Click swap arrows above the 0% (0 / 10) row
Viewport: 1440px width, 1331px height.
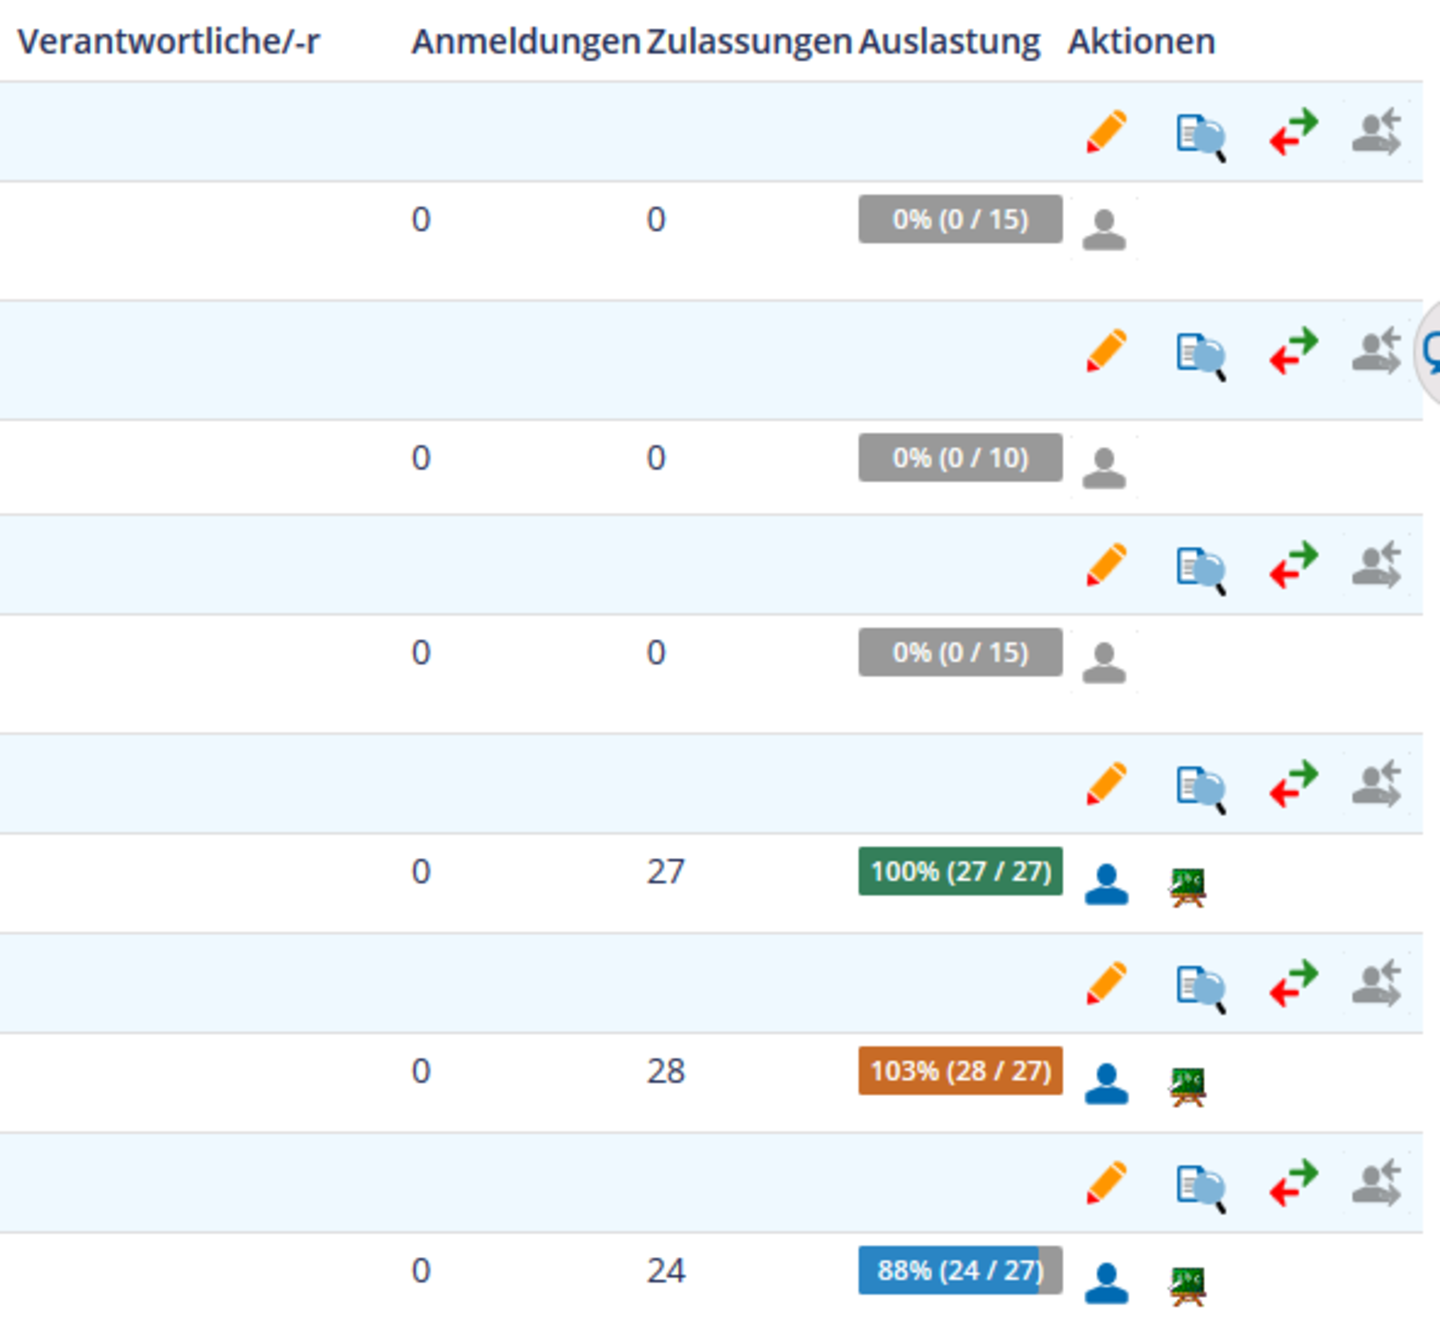1294,351
